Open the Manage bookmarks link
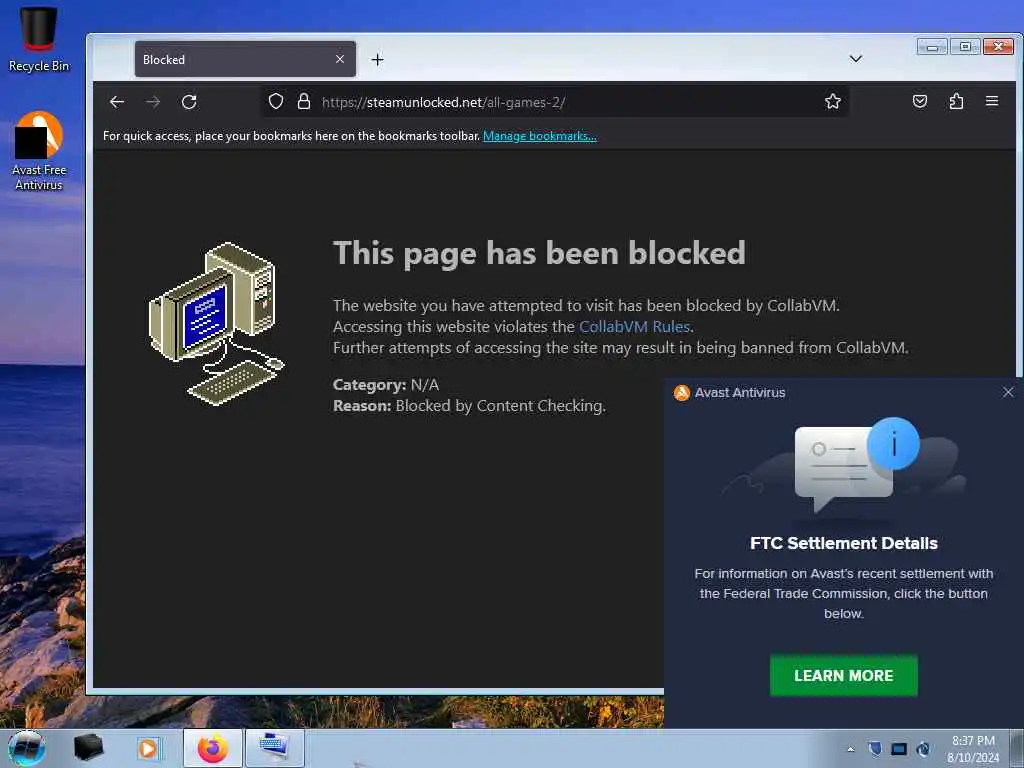Screen dimensions: 1024x768 (x=539, y=136)
